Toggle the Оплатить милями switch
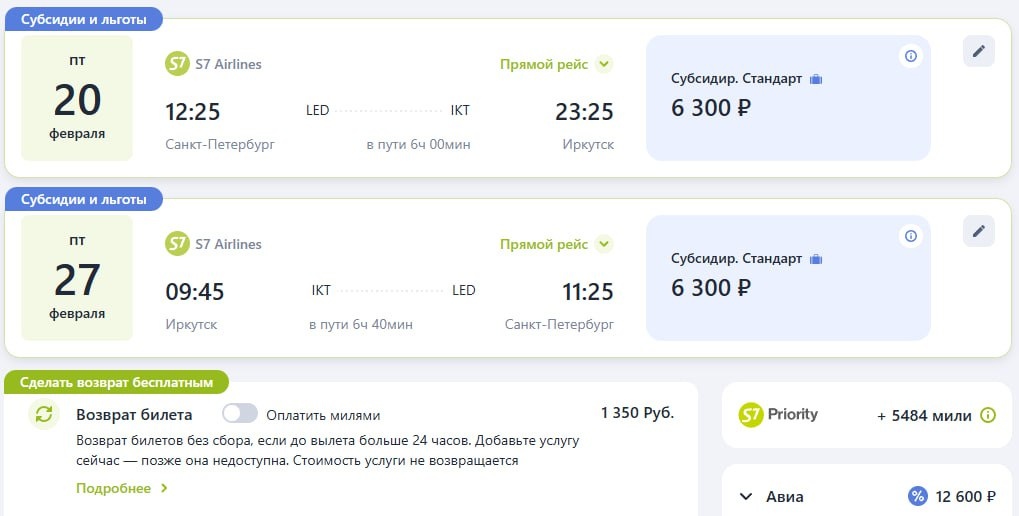Viewport: 1019px width, 516px height. [x=240, y=414]
